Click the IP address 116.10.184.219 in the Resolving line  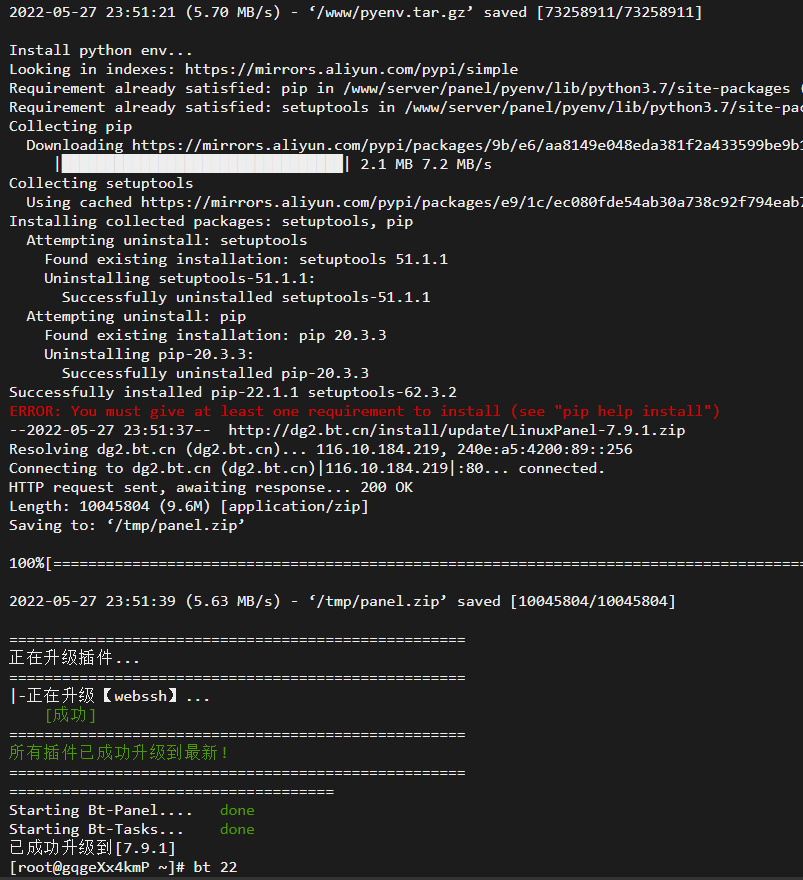[378, 450]
